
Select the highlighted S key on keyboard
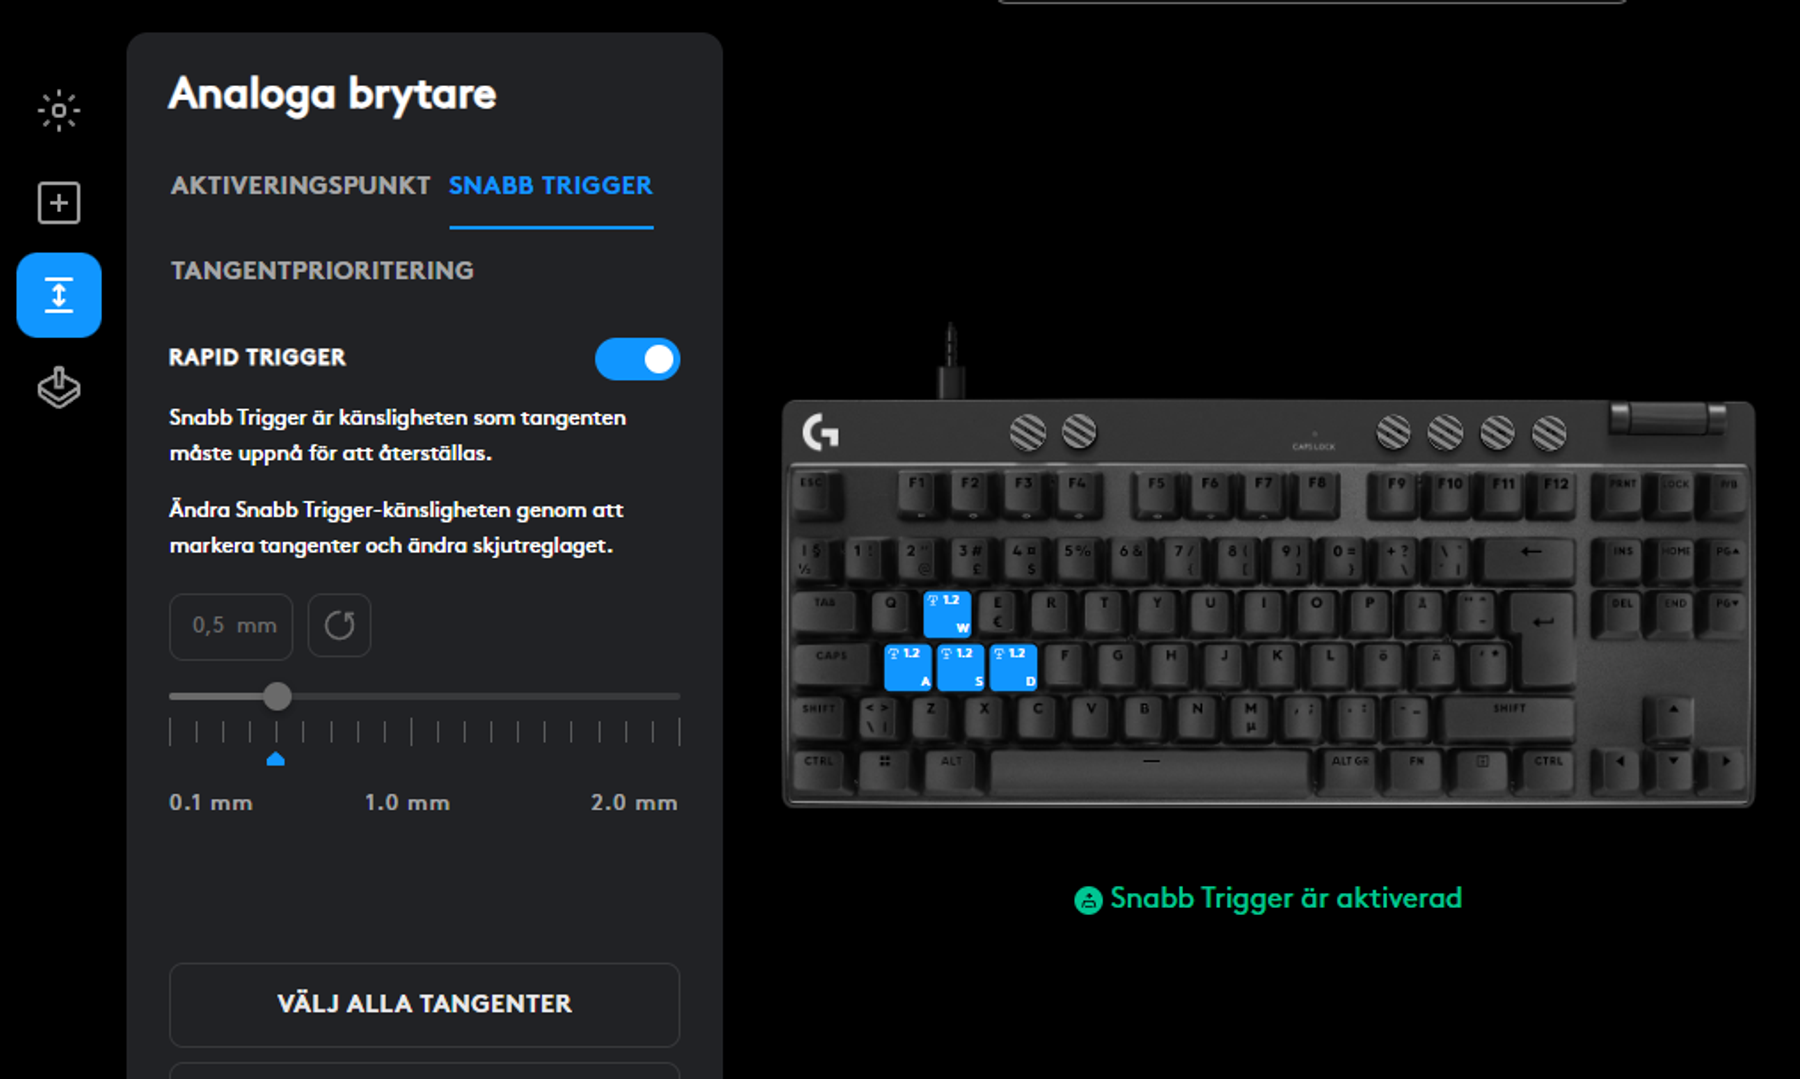tap(961, 667)
